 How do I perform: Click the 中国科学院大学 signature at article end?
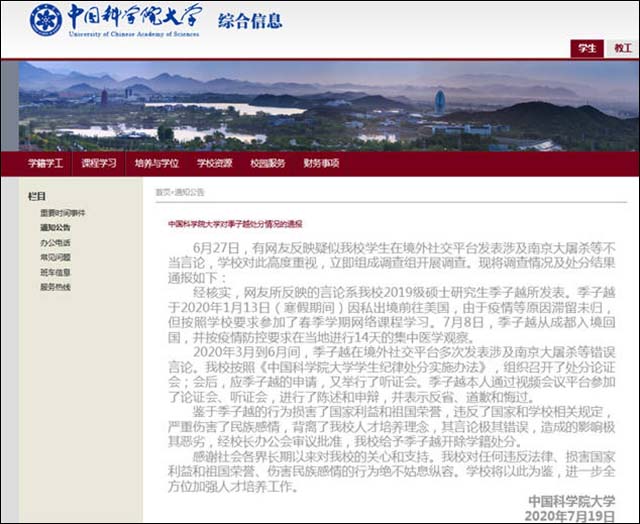571,501
